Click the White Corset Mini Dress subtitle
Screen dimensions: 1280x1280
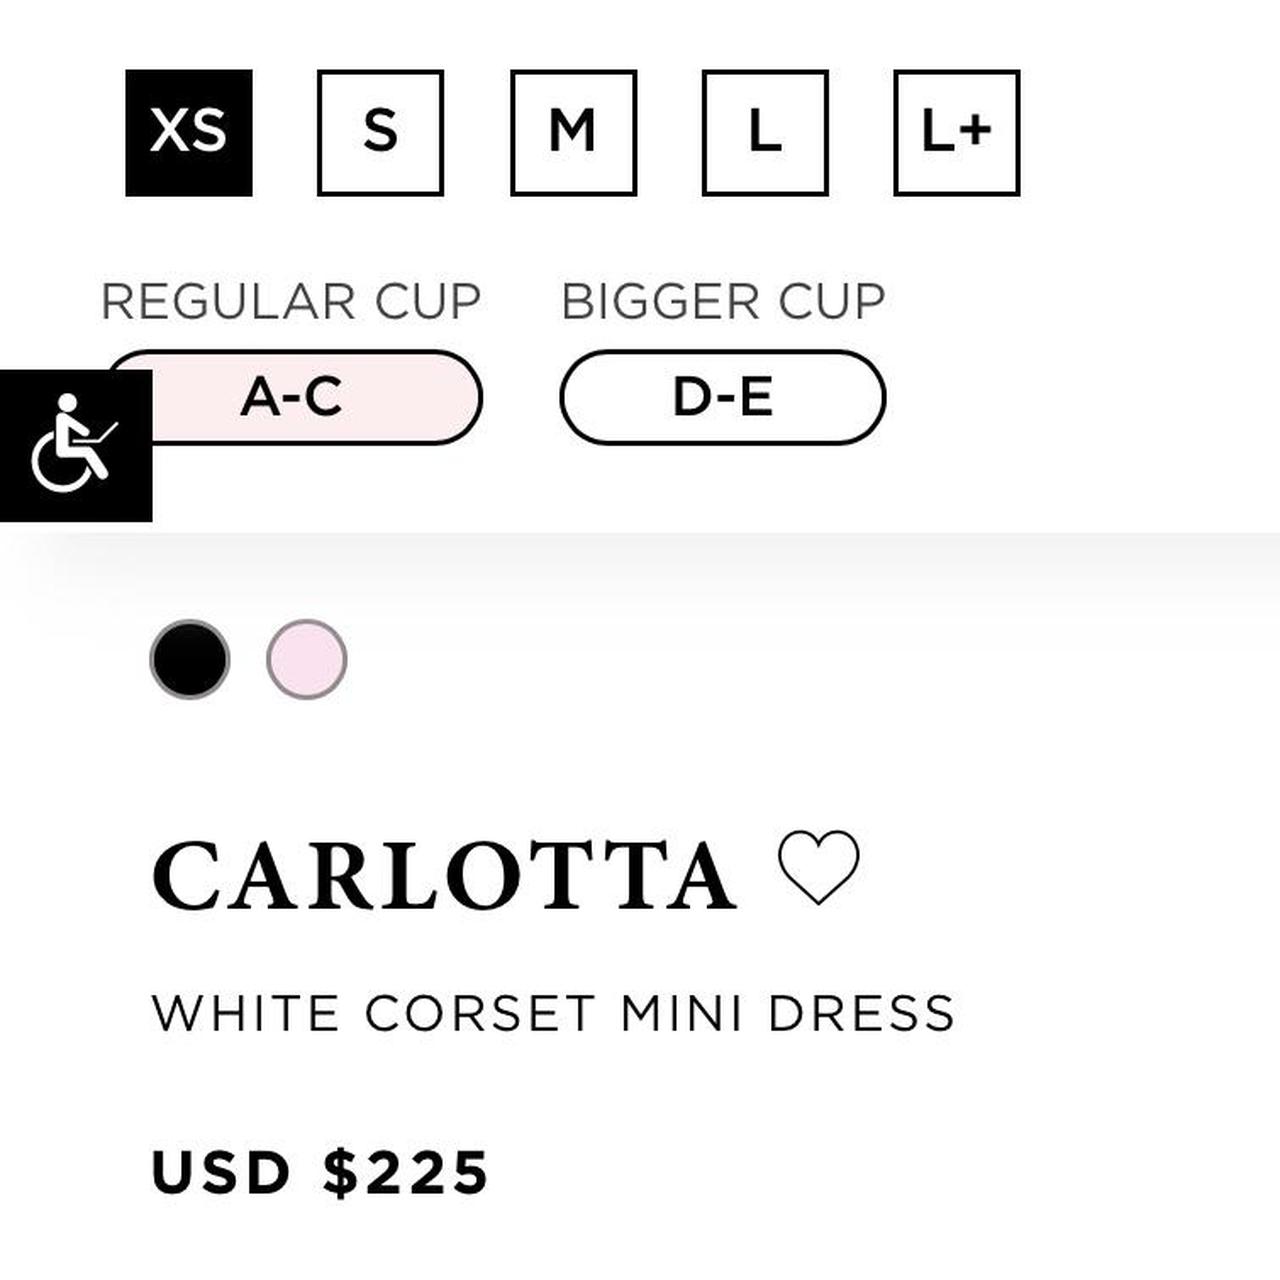click(553, 1013)
